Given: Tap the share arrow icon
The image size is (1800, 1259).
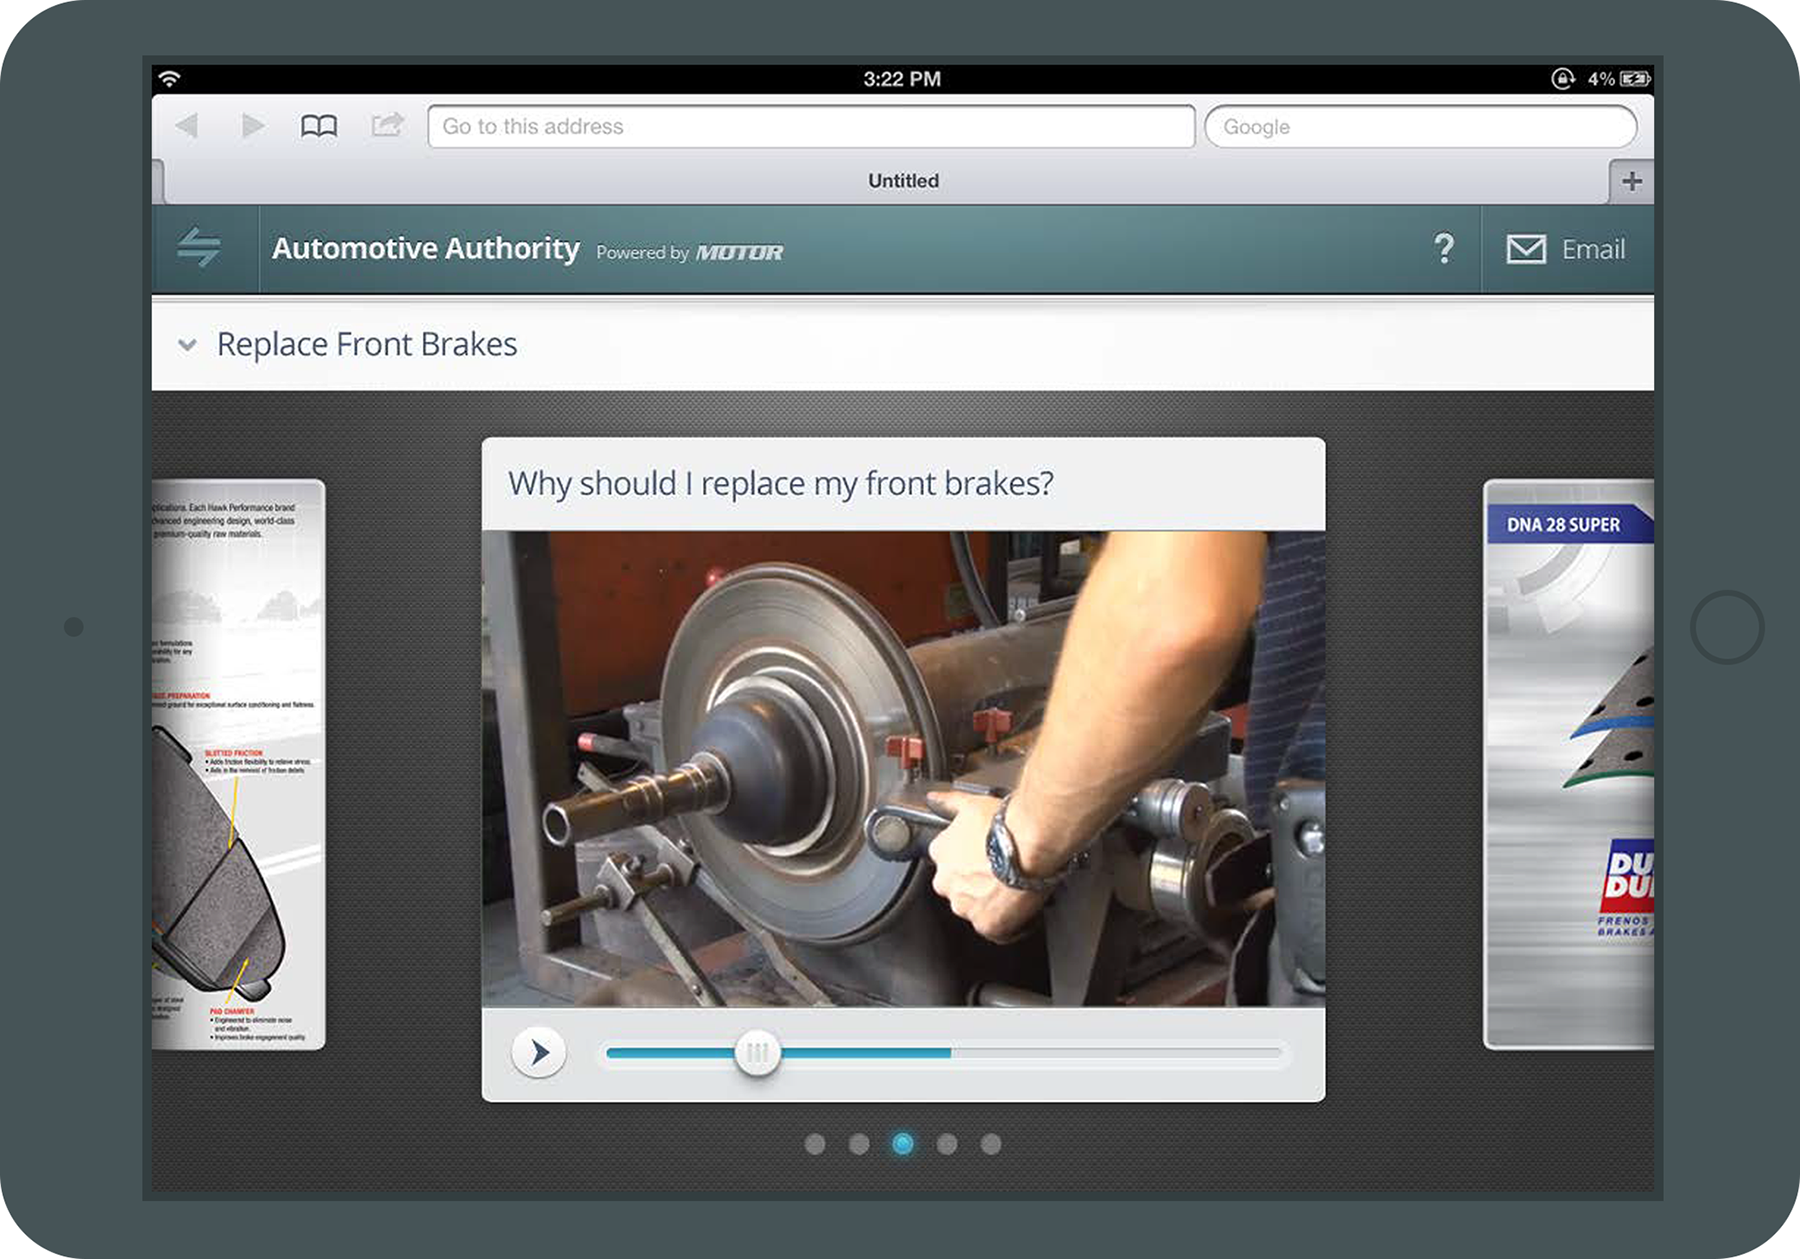Looking at the screenshot, I should click(387, 125).
